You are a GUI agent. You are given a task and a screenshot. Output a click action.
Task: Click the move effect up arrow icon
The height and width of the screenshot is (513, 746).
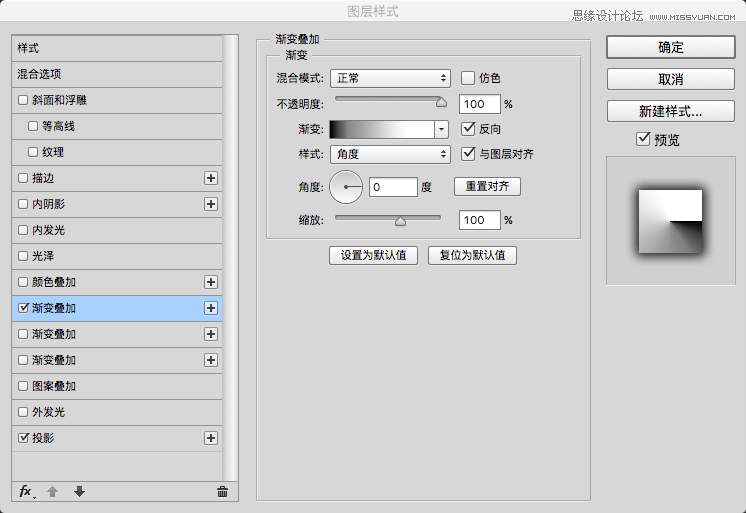coord(52,492)
